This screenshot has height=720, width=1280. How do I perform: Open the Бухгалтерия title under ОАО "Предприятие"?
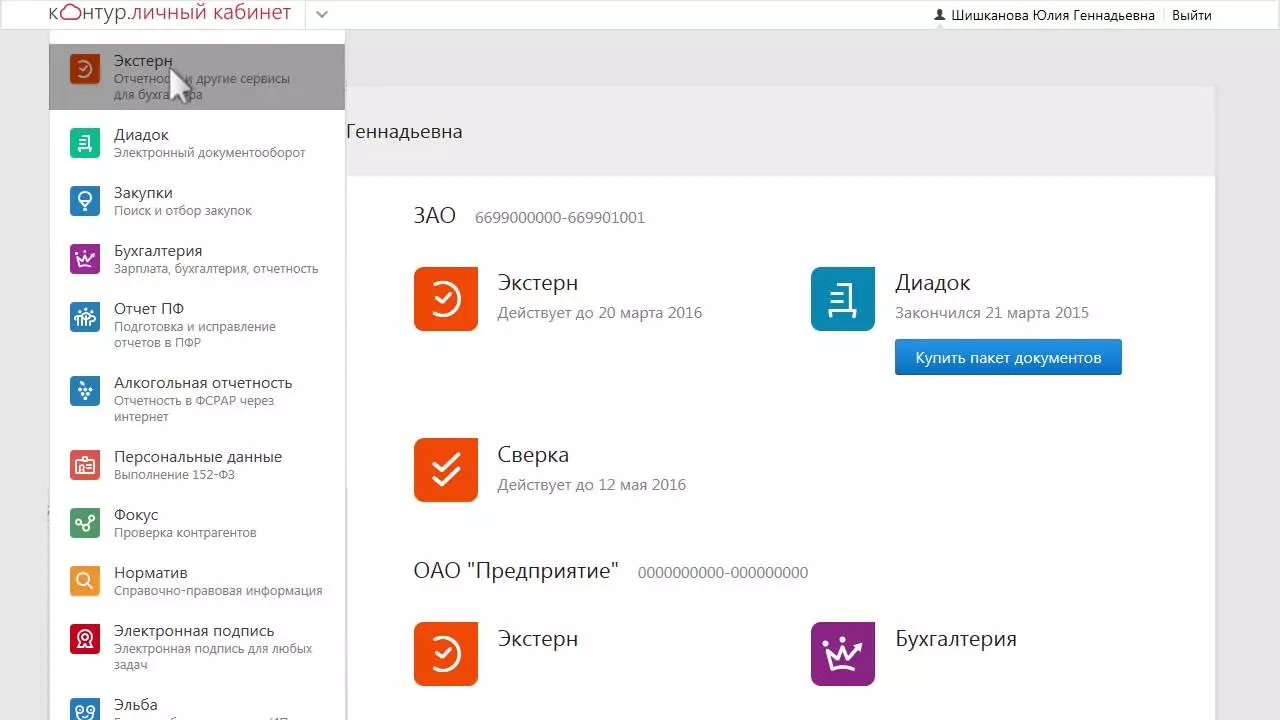(x=956, y=639)
